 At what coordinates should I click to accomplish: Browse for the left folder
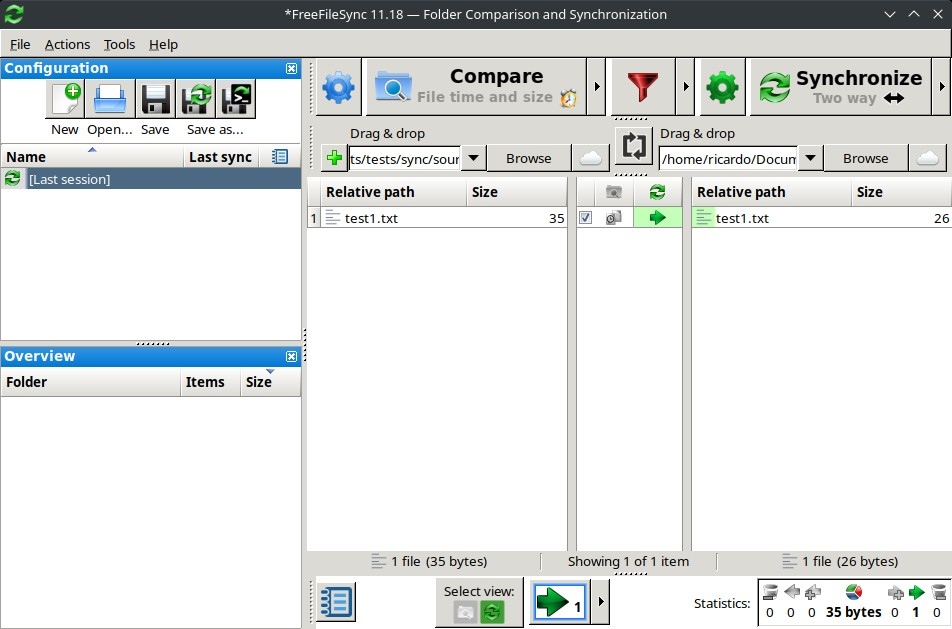click(529, 158)
